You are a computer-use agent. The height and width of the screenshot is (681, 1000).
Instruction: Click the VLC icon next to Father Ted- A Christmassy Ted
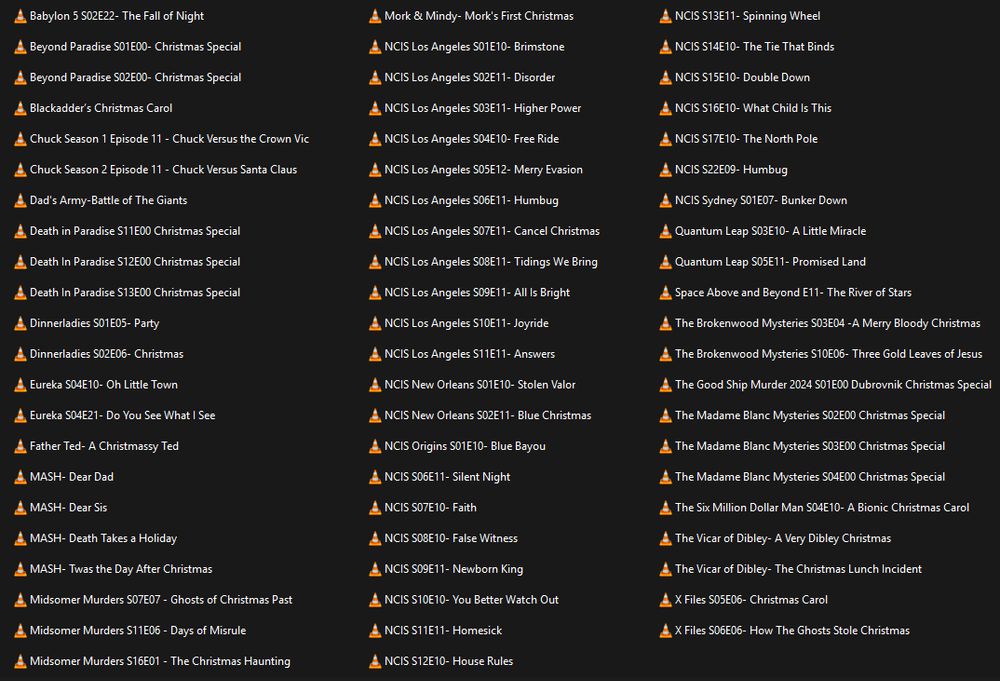[x=20, y=446]
